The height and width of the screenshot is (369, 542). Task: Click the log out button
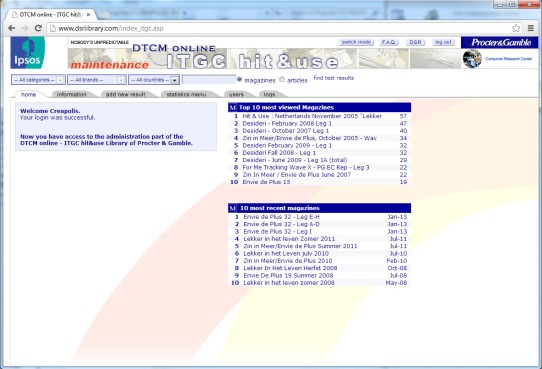(x=443, y=42)
